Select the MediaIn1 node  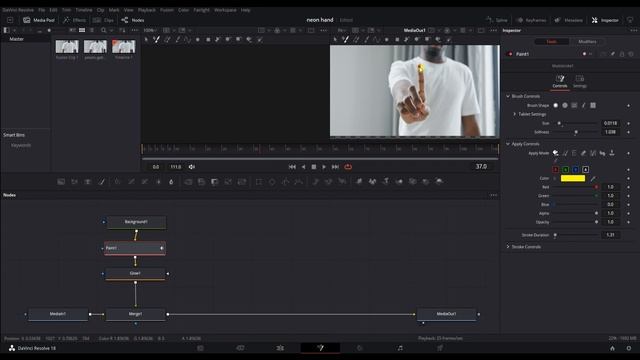58,314
